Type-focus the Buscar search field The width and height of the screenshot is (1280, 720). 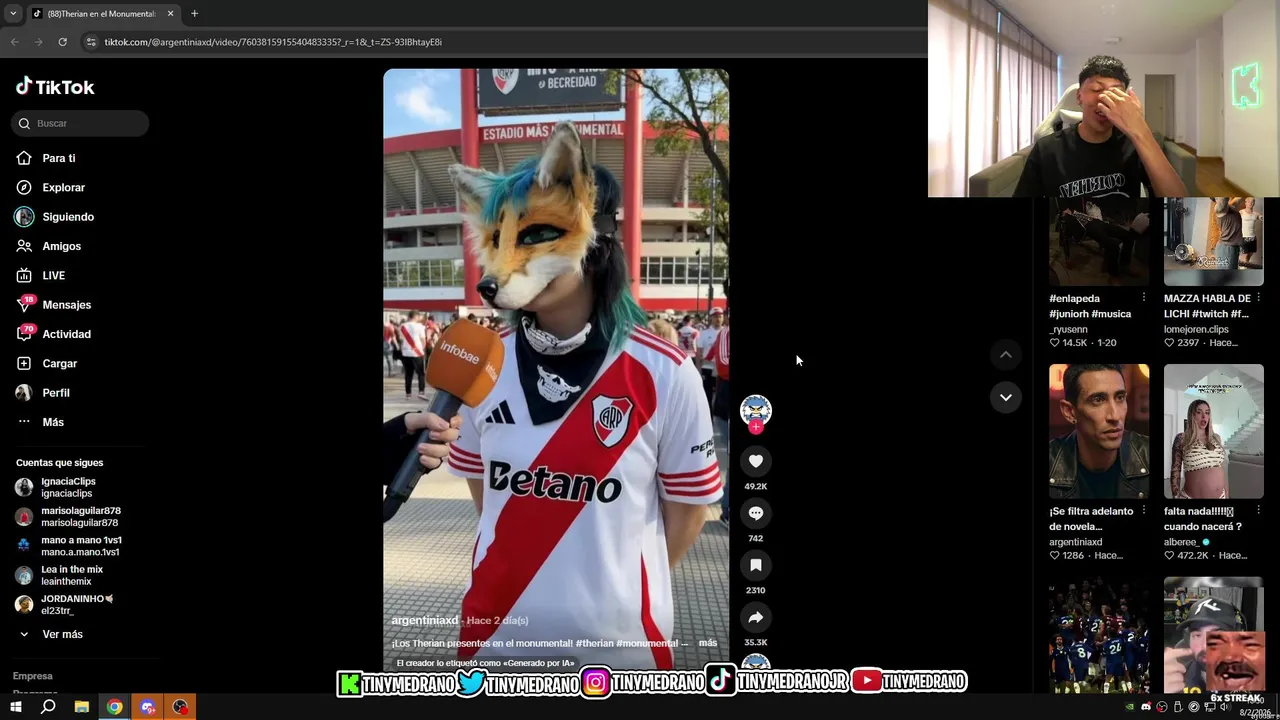[x=80, y=123]
